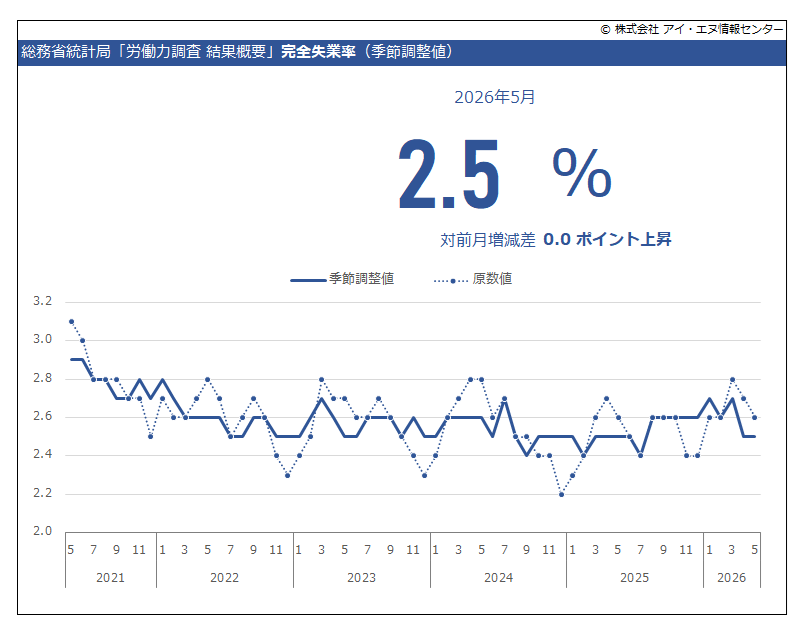Click the text 0.0 ポイント上昇
804x635 pixels.
coord(607,239)
